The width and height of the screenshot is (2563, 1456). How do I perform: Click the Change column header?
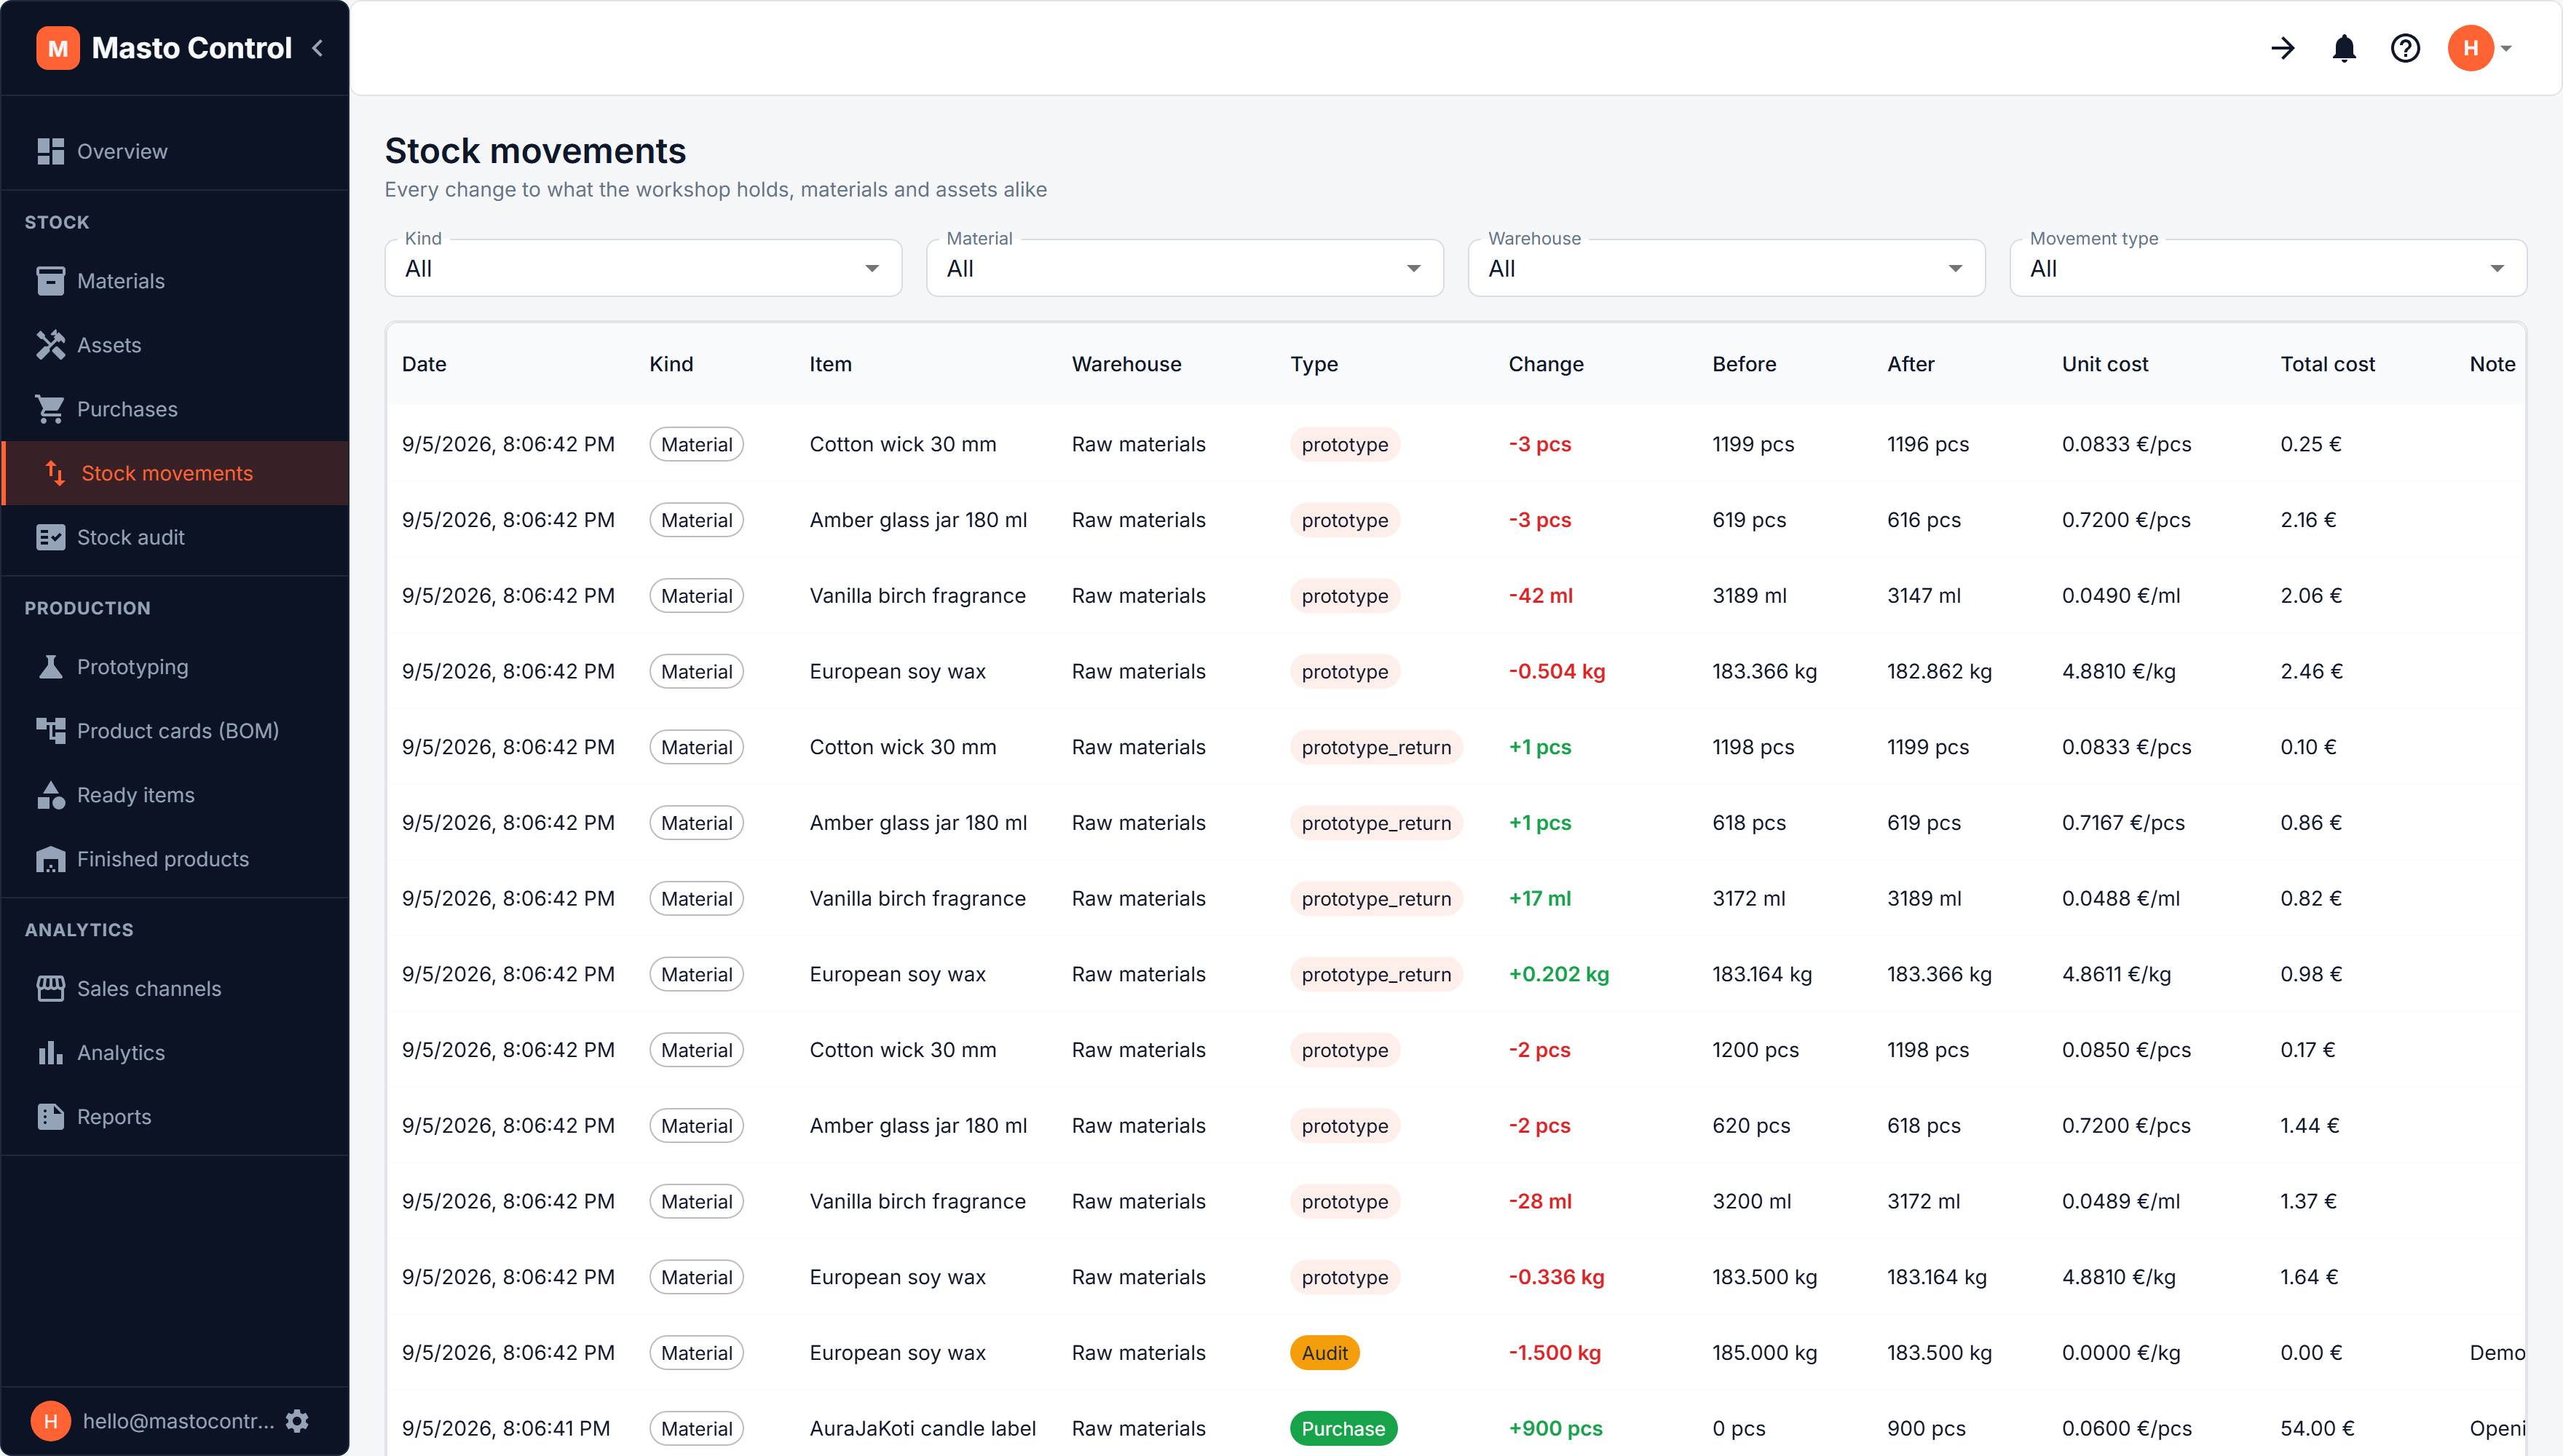(x=1545, y=364)
